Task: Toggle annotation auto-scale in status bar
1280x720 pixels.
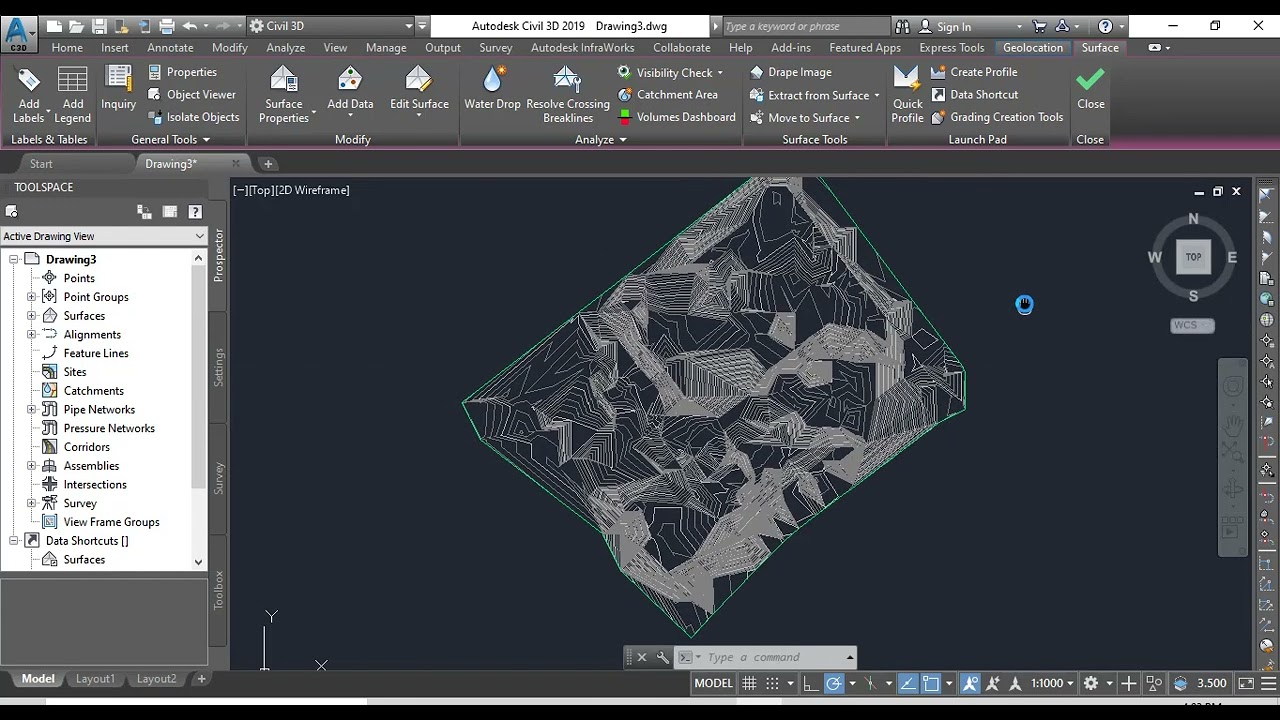Action: pos(993,683)
